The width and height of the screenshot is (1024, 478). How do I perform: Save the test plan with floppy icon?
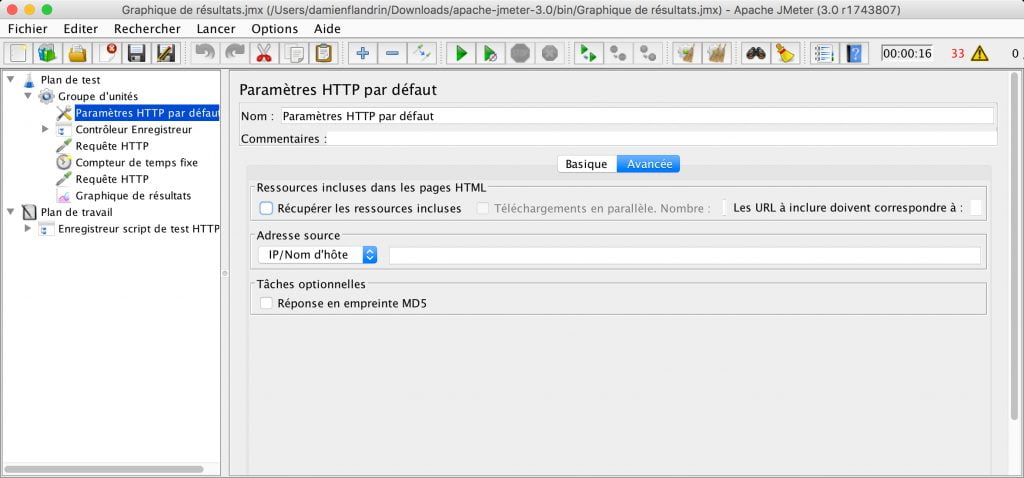[136, 53]
